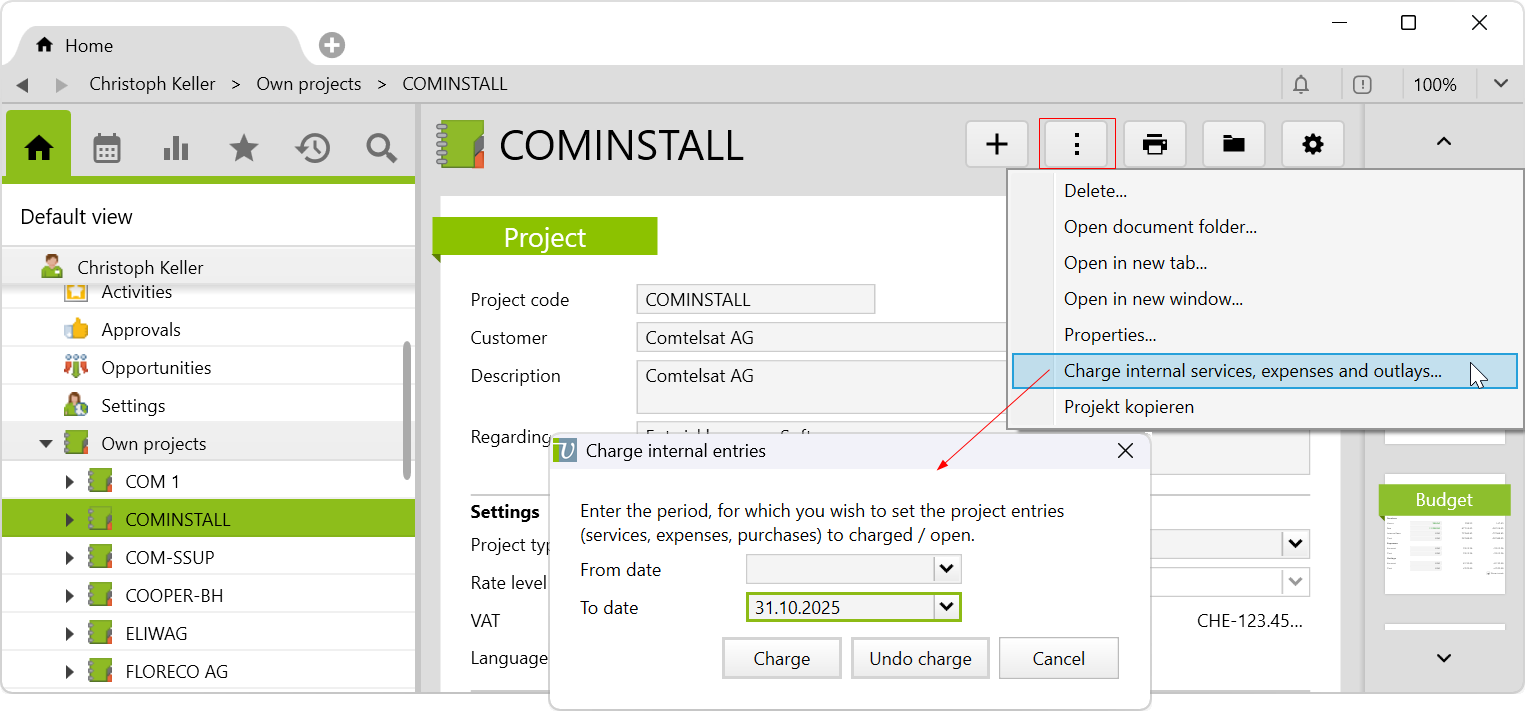Click the Charge button
1525x712 pixels.
[x=781, y=659]
